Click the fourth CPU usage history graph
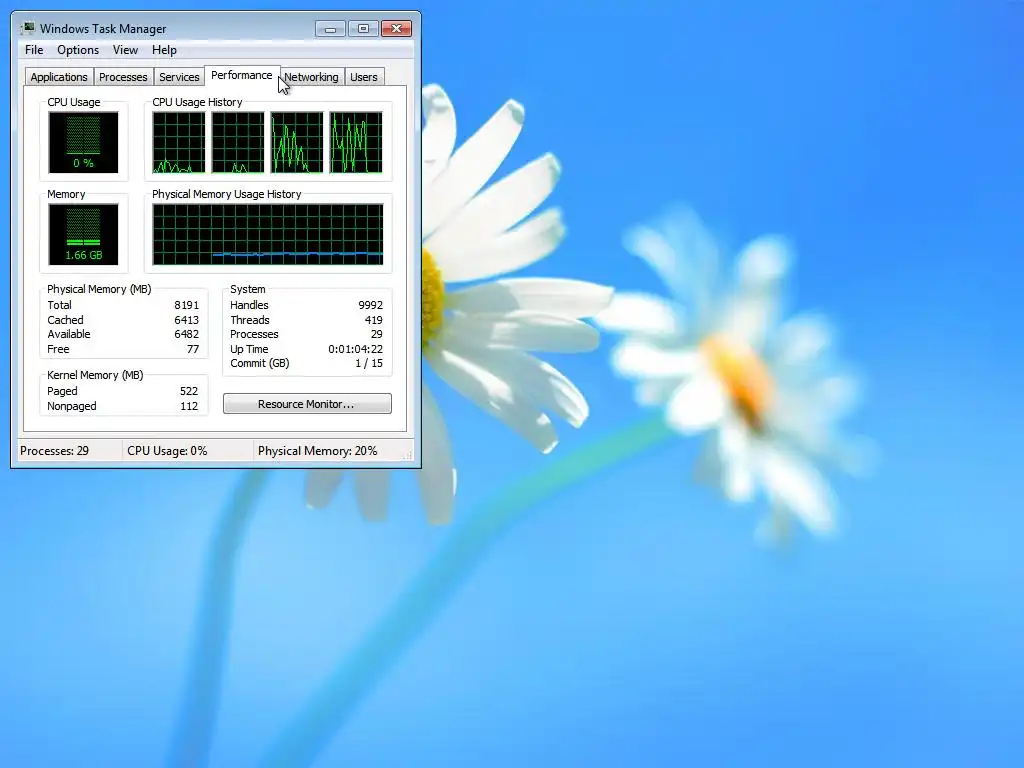1024x768 pixels. pyautogui.click(x=356, y=142)
